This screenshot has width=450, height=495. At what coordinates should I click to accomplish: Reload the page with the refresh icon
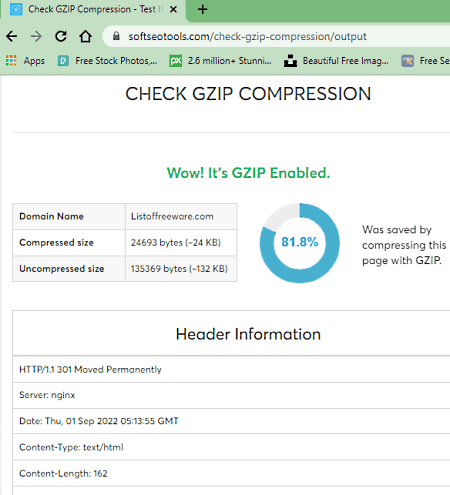point(61,36)
